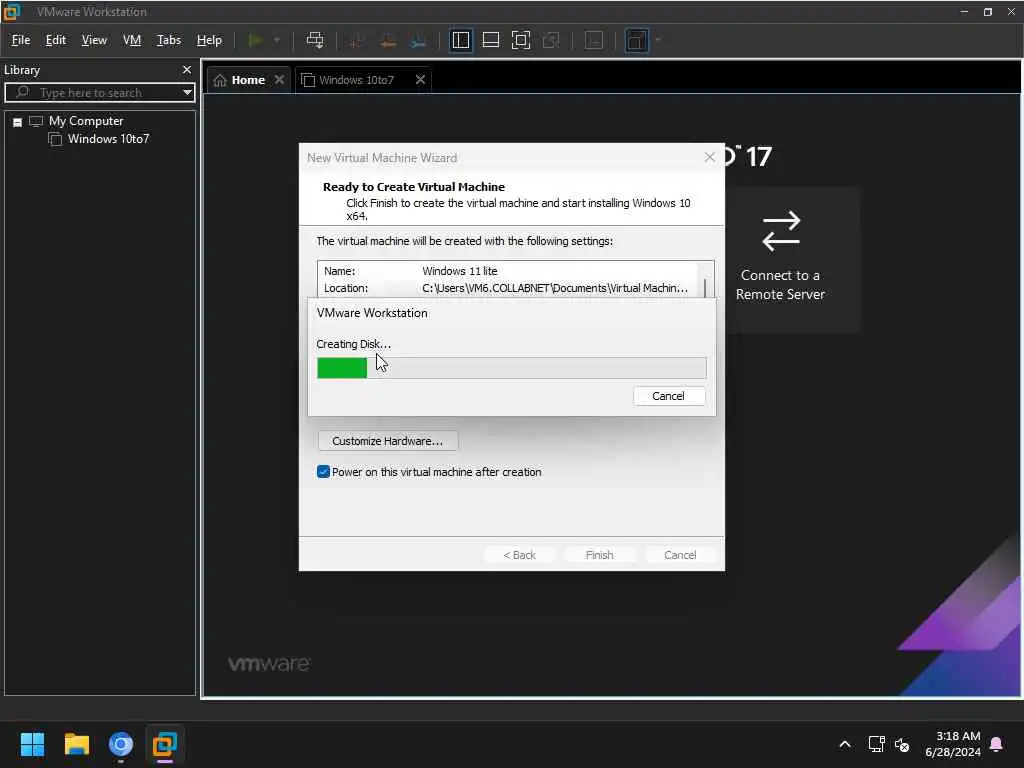This screenshot has width=1024, height=768.
Task: Click Send Ctrl+Alt+Del toolbar icon
Action: [315, 40]
